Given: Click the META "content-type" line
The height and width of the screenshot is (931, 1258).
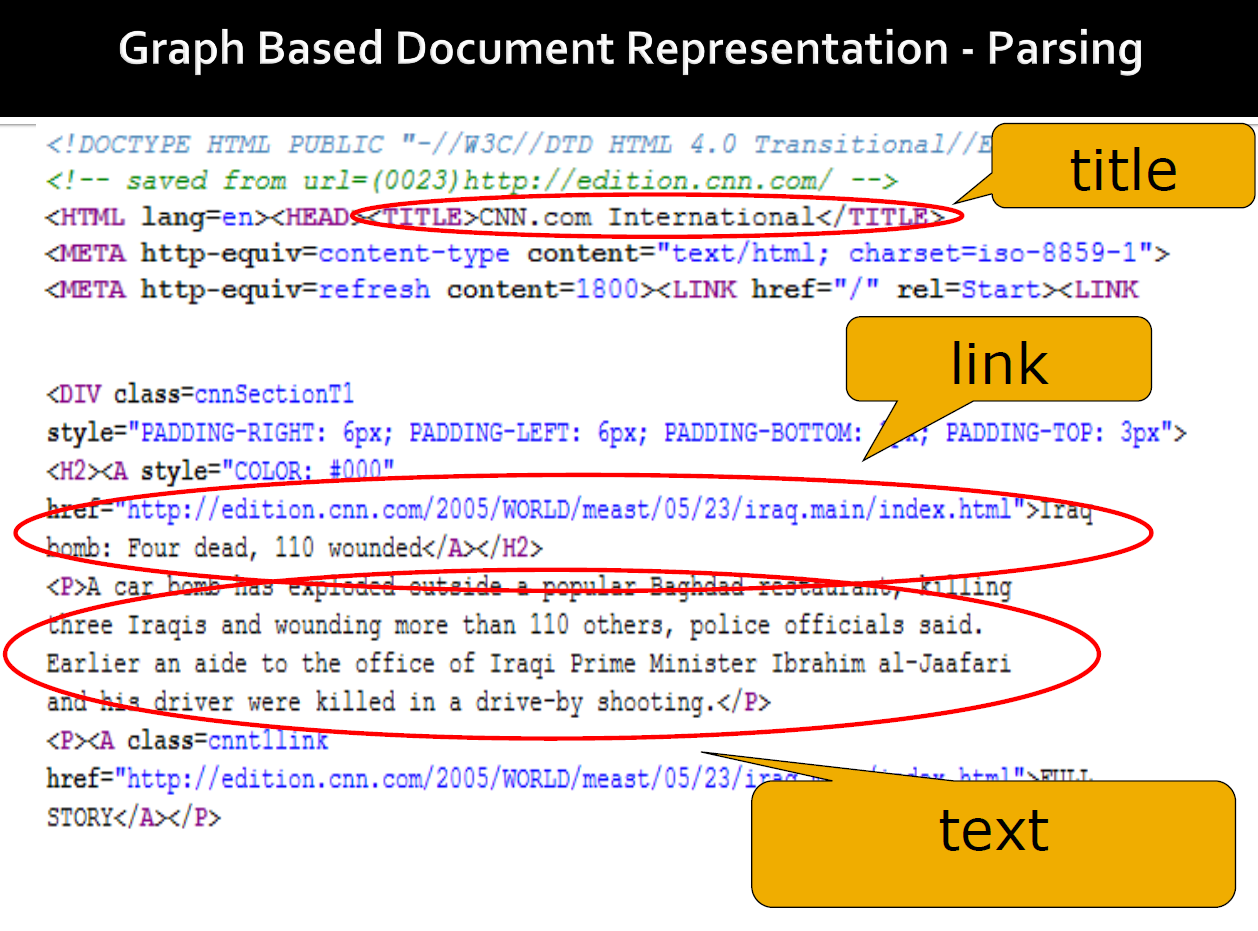Looking at the screenshot, I should coord(607,254).
